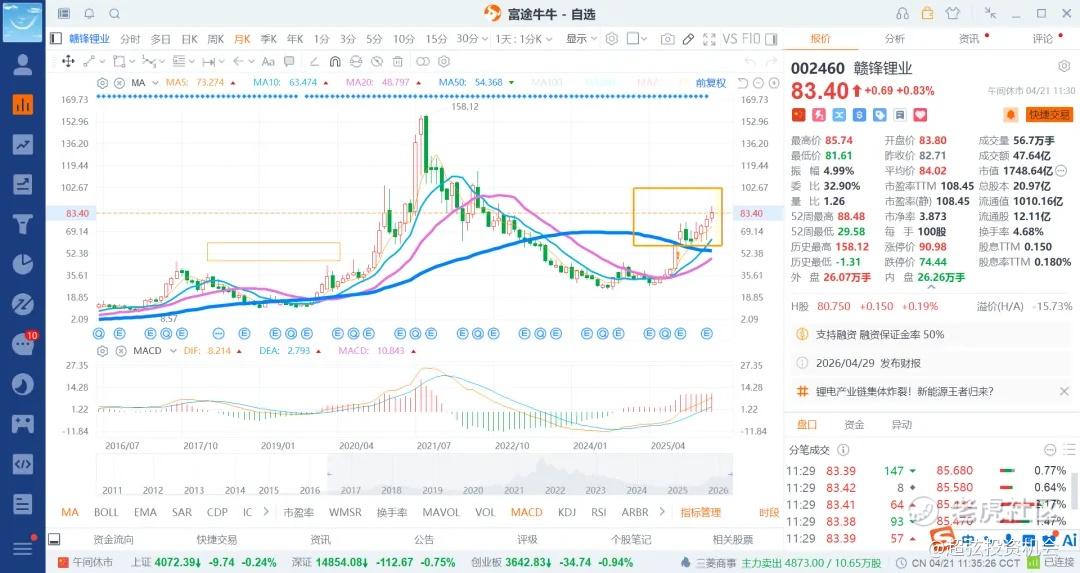Switch to 周K weekly chart tab
The image size is (1080, 573).
pyautogui.click(x=216, y=39)
